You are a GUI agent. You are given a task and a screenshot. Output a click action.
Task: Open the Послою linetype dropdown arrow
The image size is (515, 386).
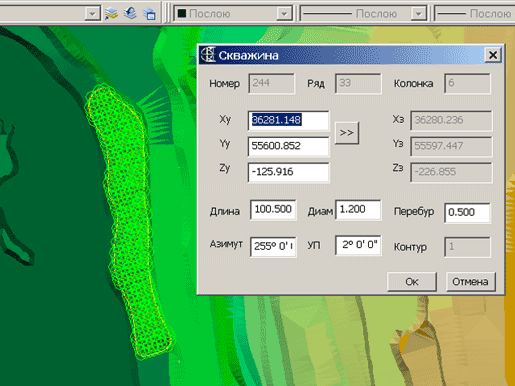pos(418,14)
